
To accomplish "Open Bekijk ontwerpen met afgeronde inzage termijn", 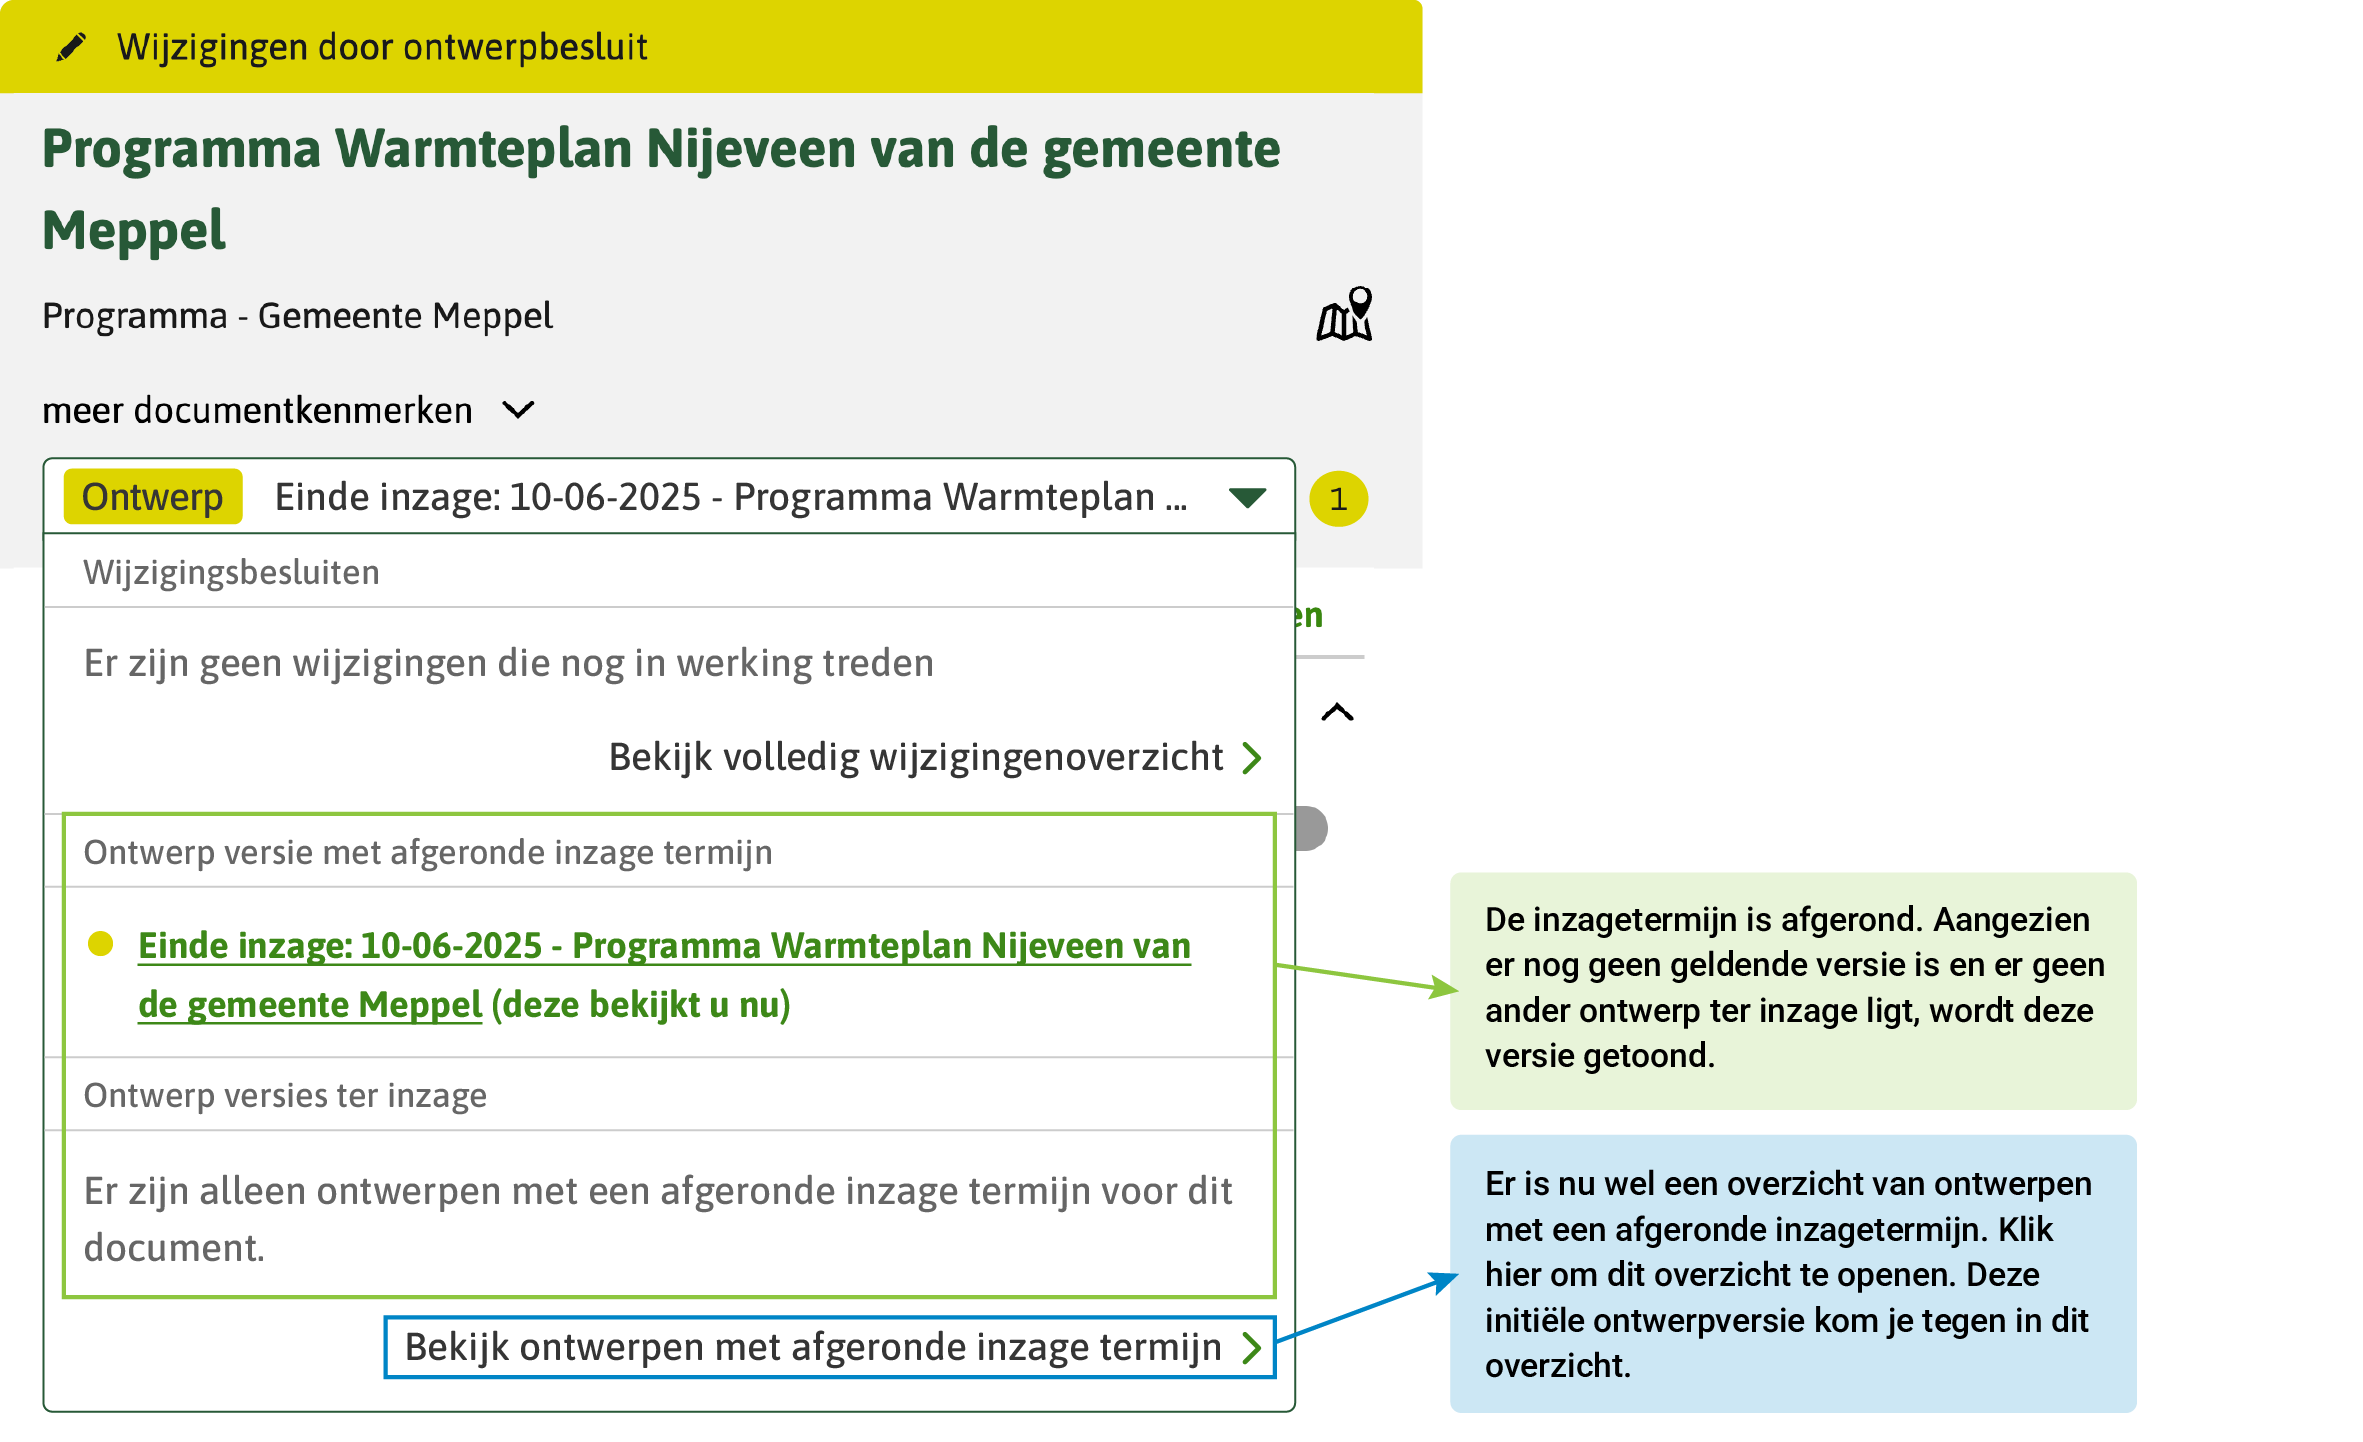I will pos(812,1348).
